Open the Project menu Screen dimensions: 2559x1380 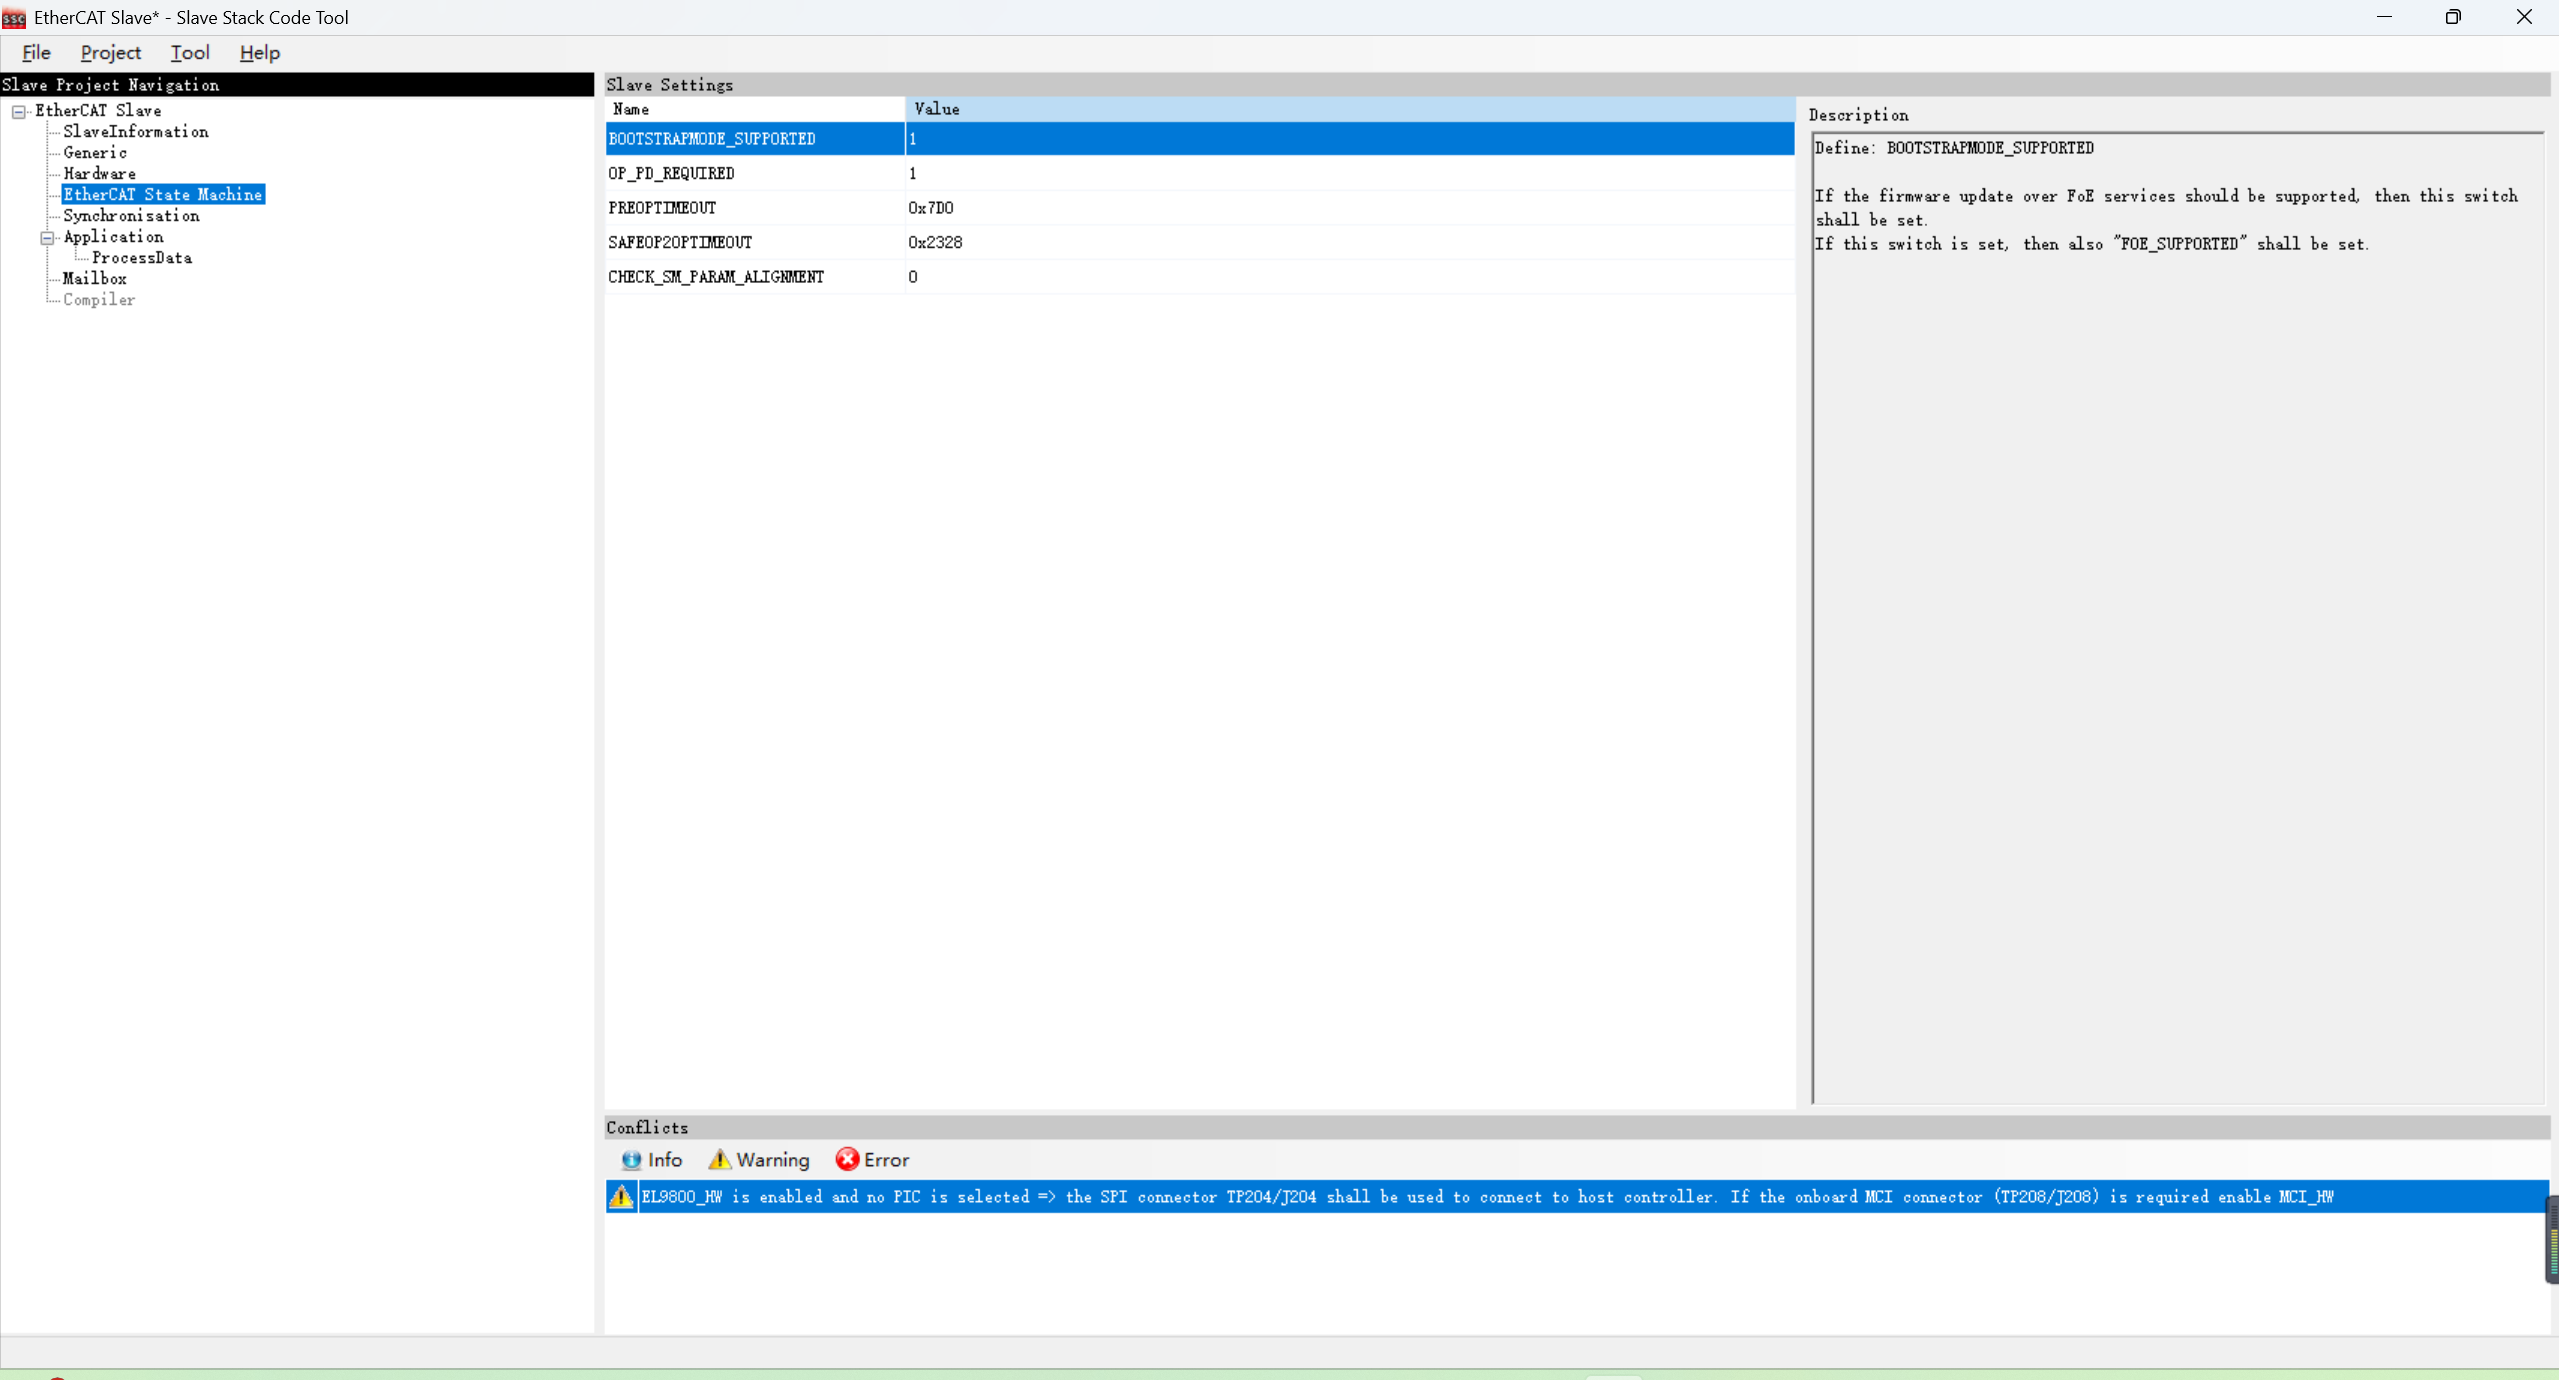coord(110,53)
